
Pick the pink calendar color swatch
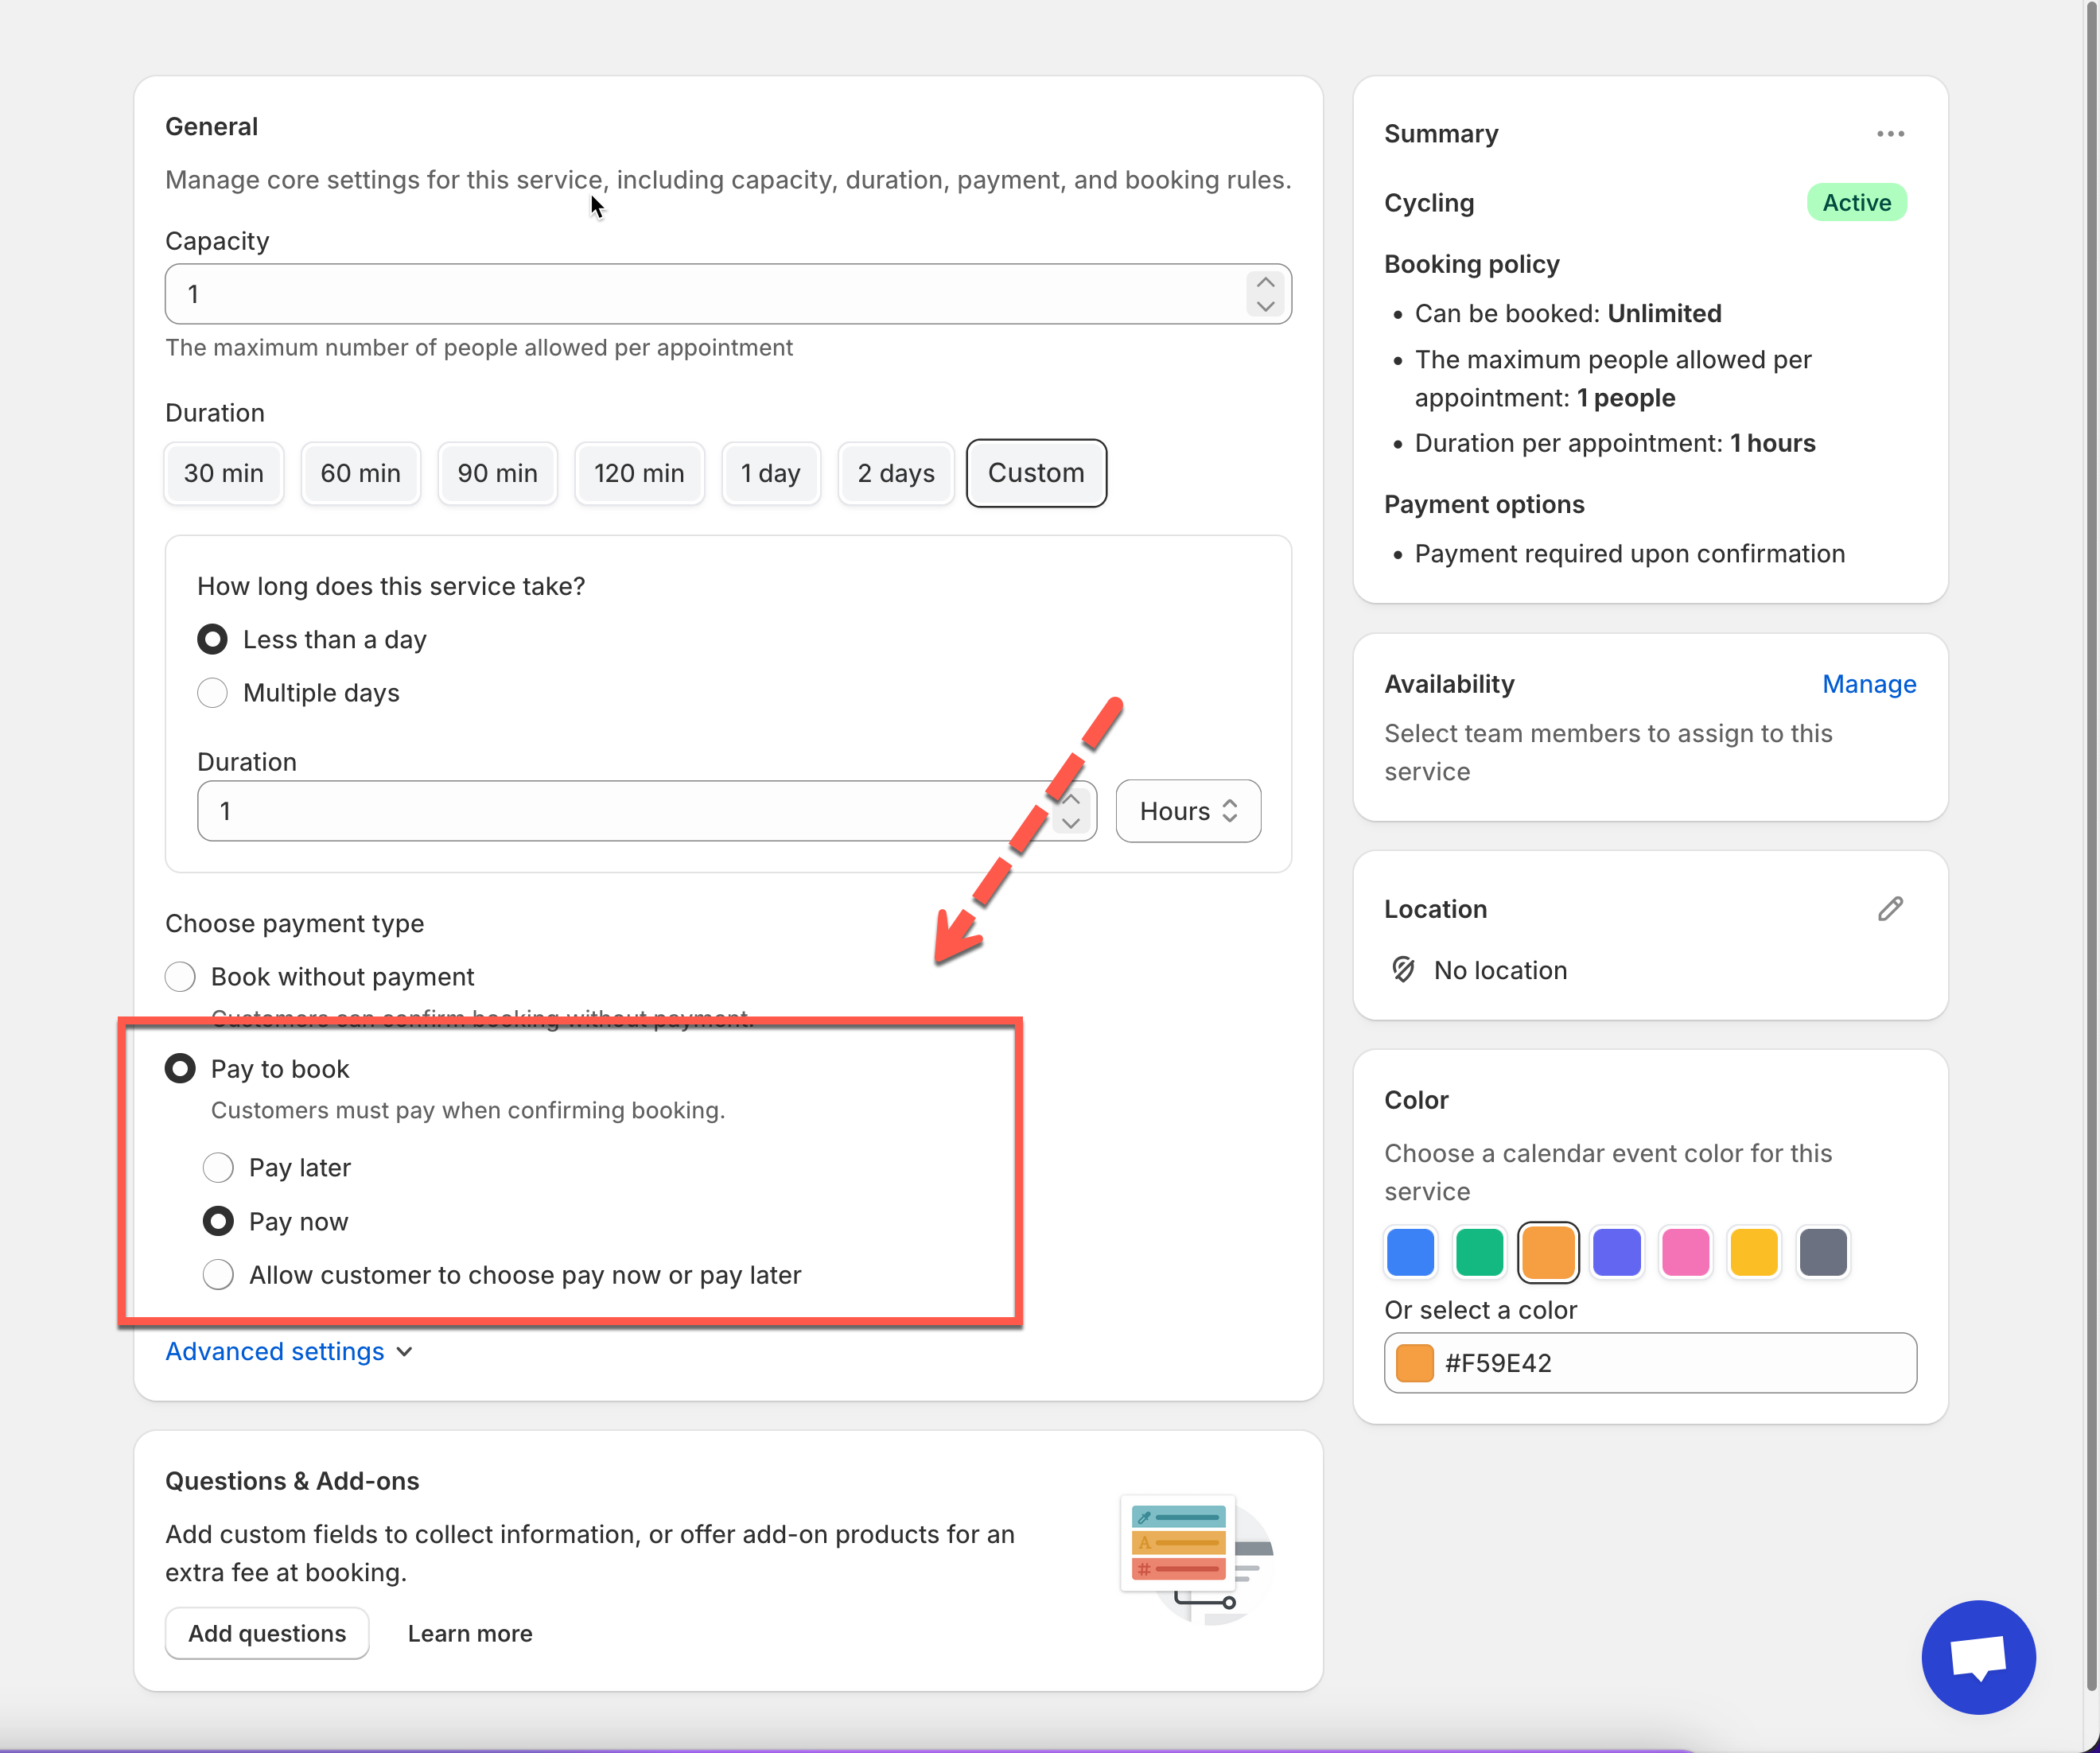pyautogui.click(x=1685, y=1252)
